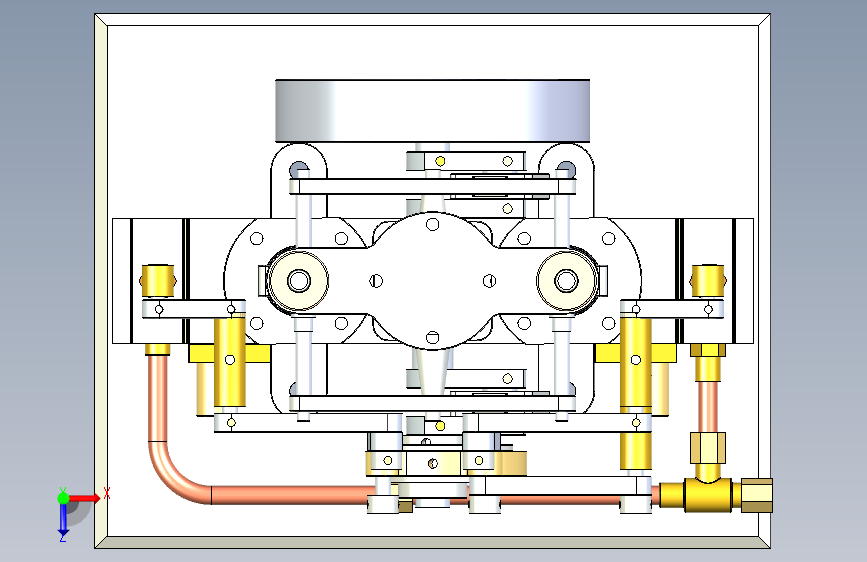
Task: Select the left tall brass cylinder
Action: click(229, 361)
